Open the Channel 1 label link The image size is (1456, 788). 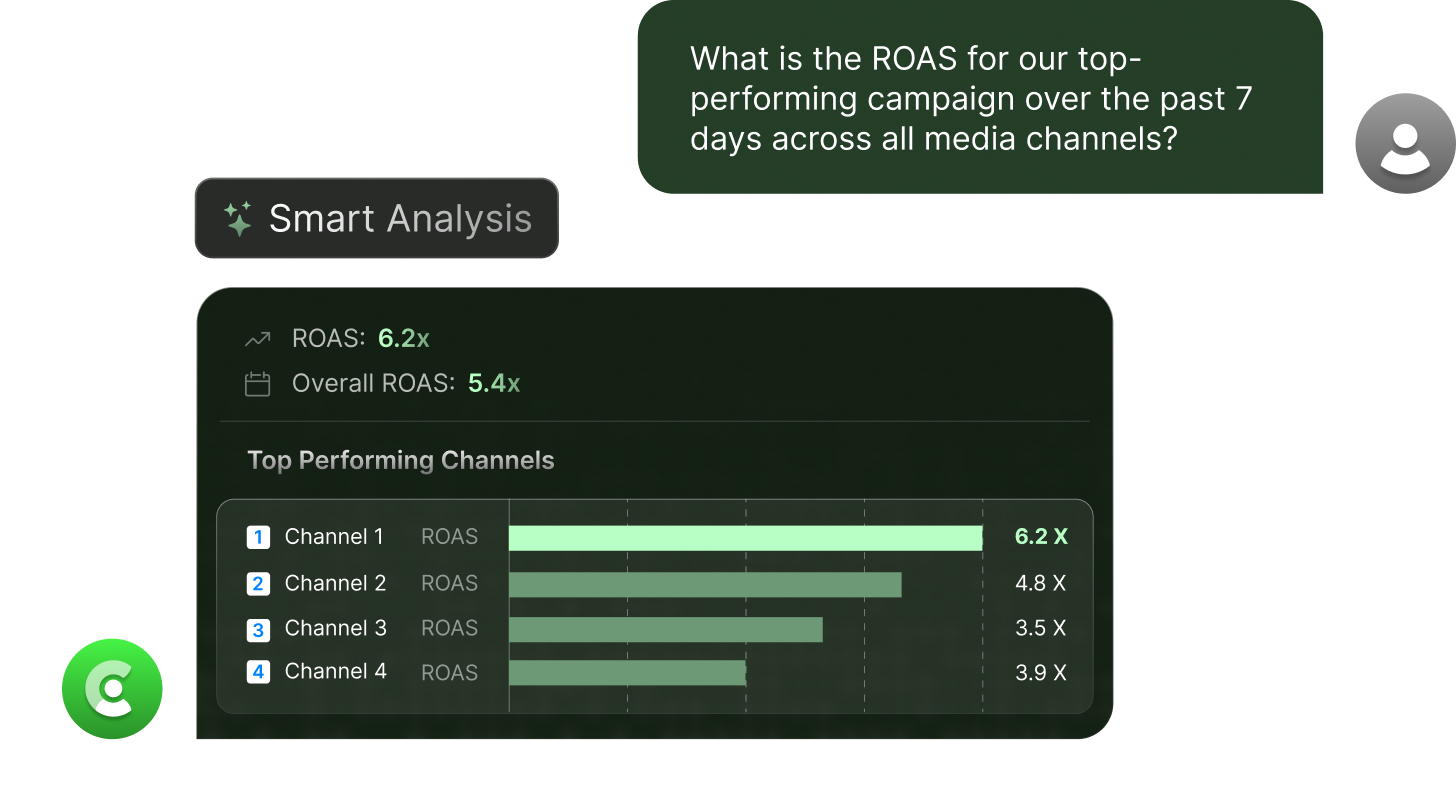tap(335, 537)
